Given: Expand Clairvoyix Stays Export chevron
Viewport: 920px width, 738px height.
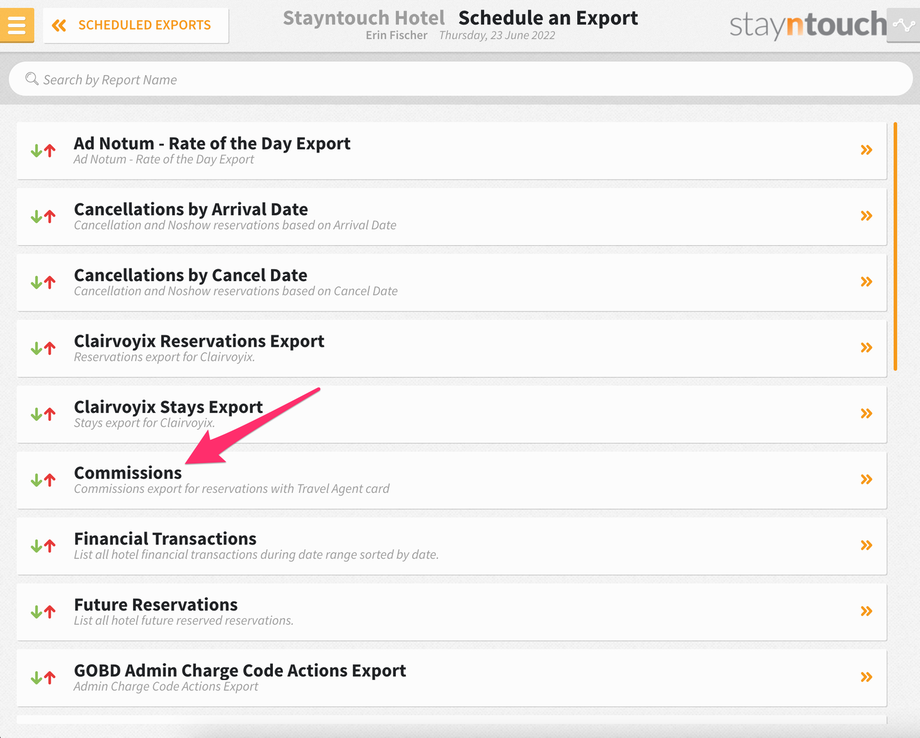Looking at the screenshot, I should [866, 414].
